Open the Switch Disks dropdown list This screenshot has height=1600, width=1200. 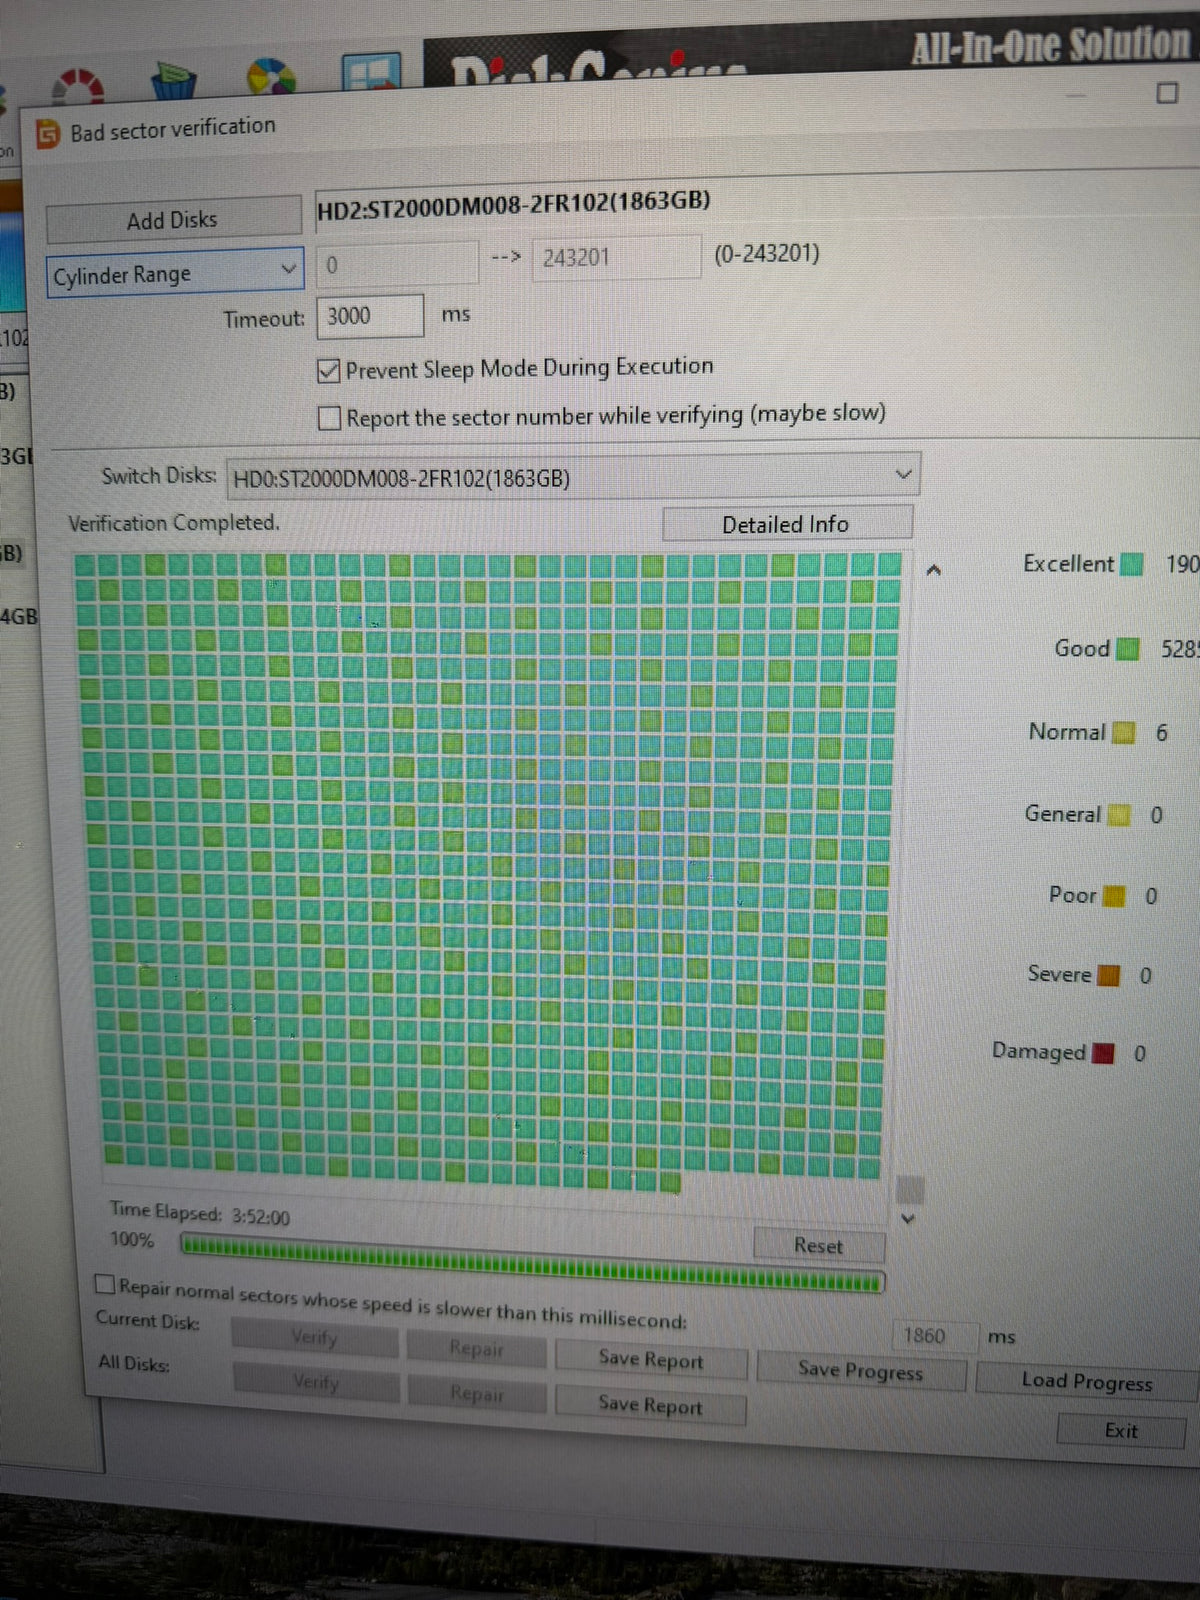573,477
